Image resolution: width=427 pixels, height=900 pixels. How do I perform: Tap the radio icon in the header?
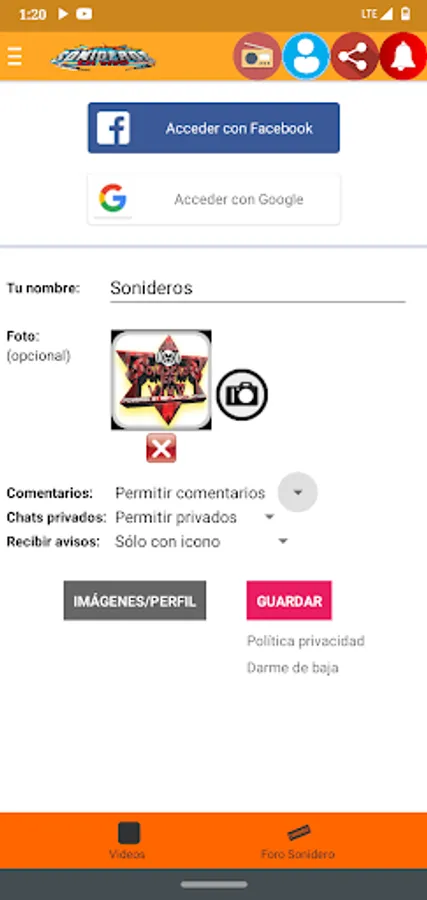pyautogui.click(x=257, y=56)
